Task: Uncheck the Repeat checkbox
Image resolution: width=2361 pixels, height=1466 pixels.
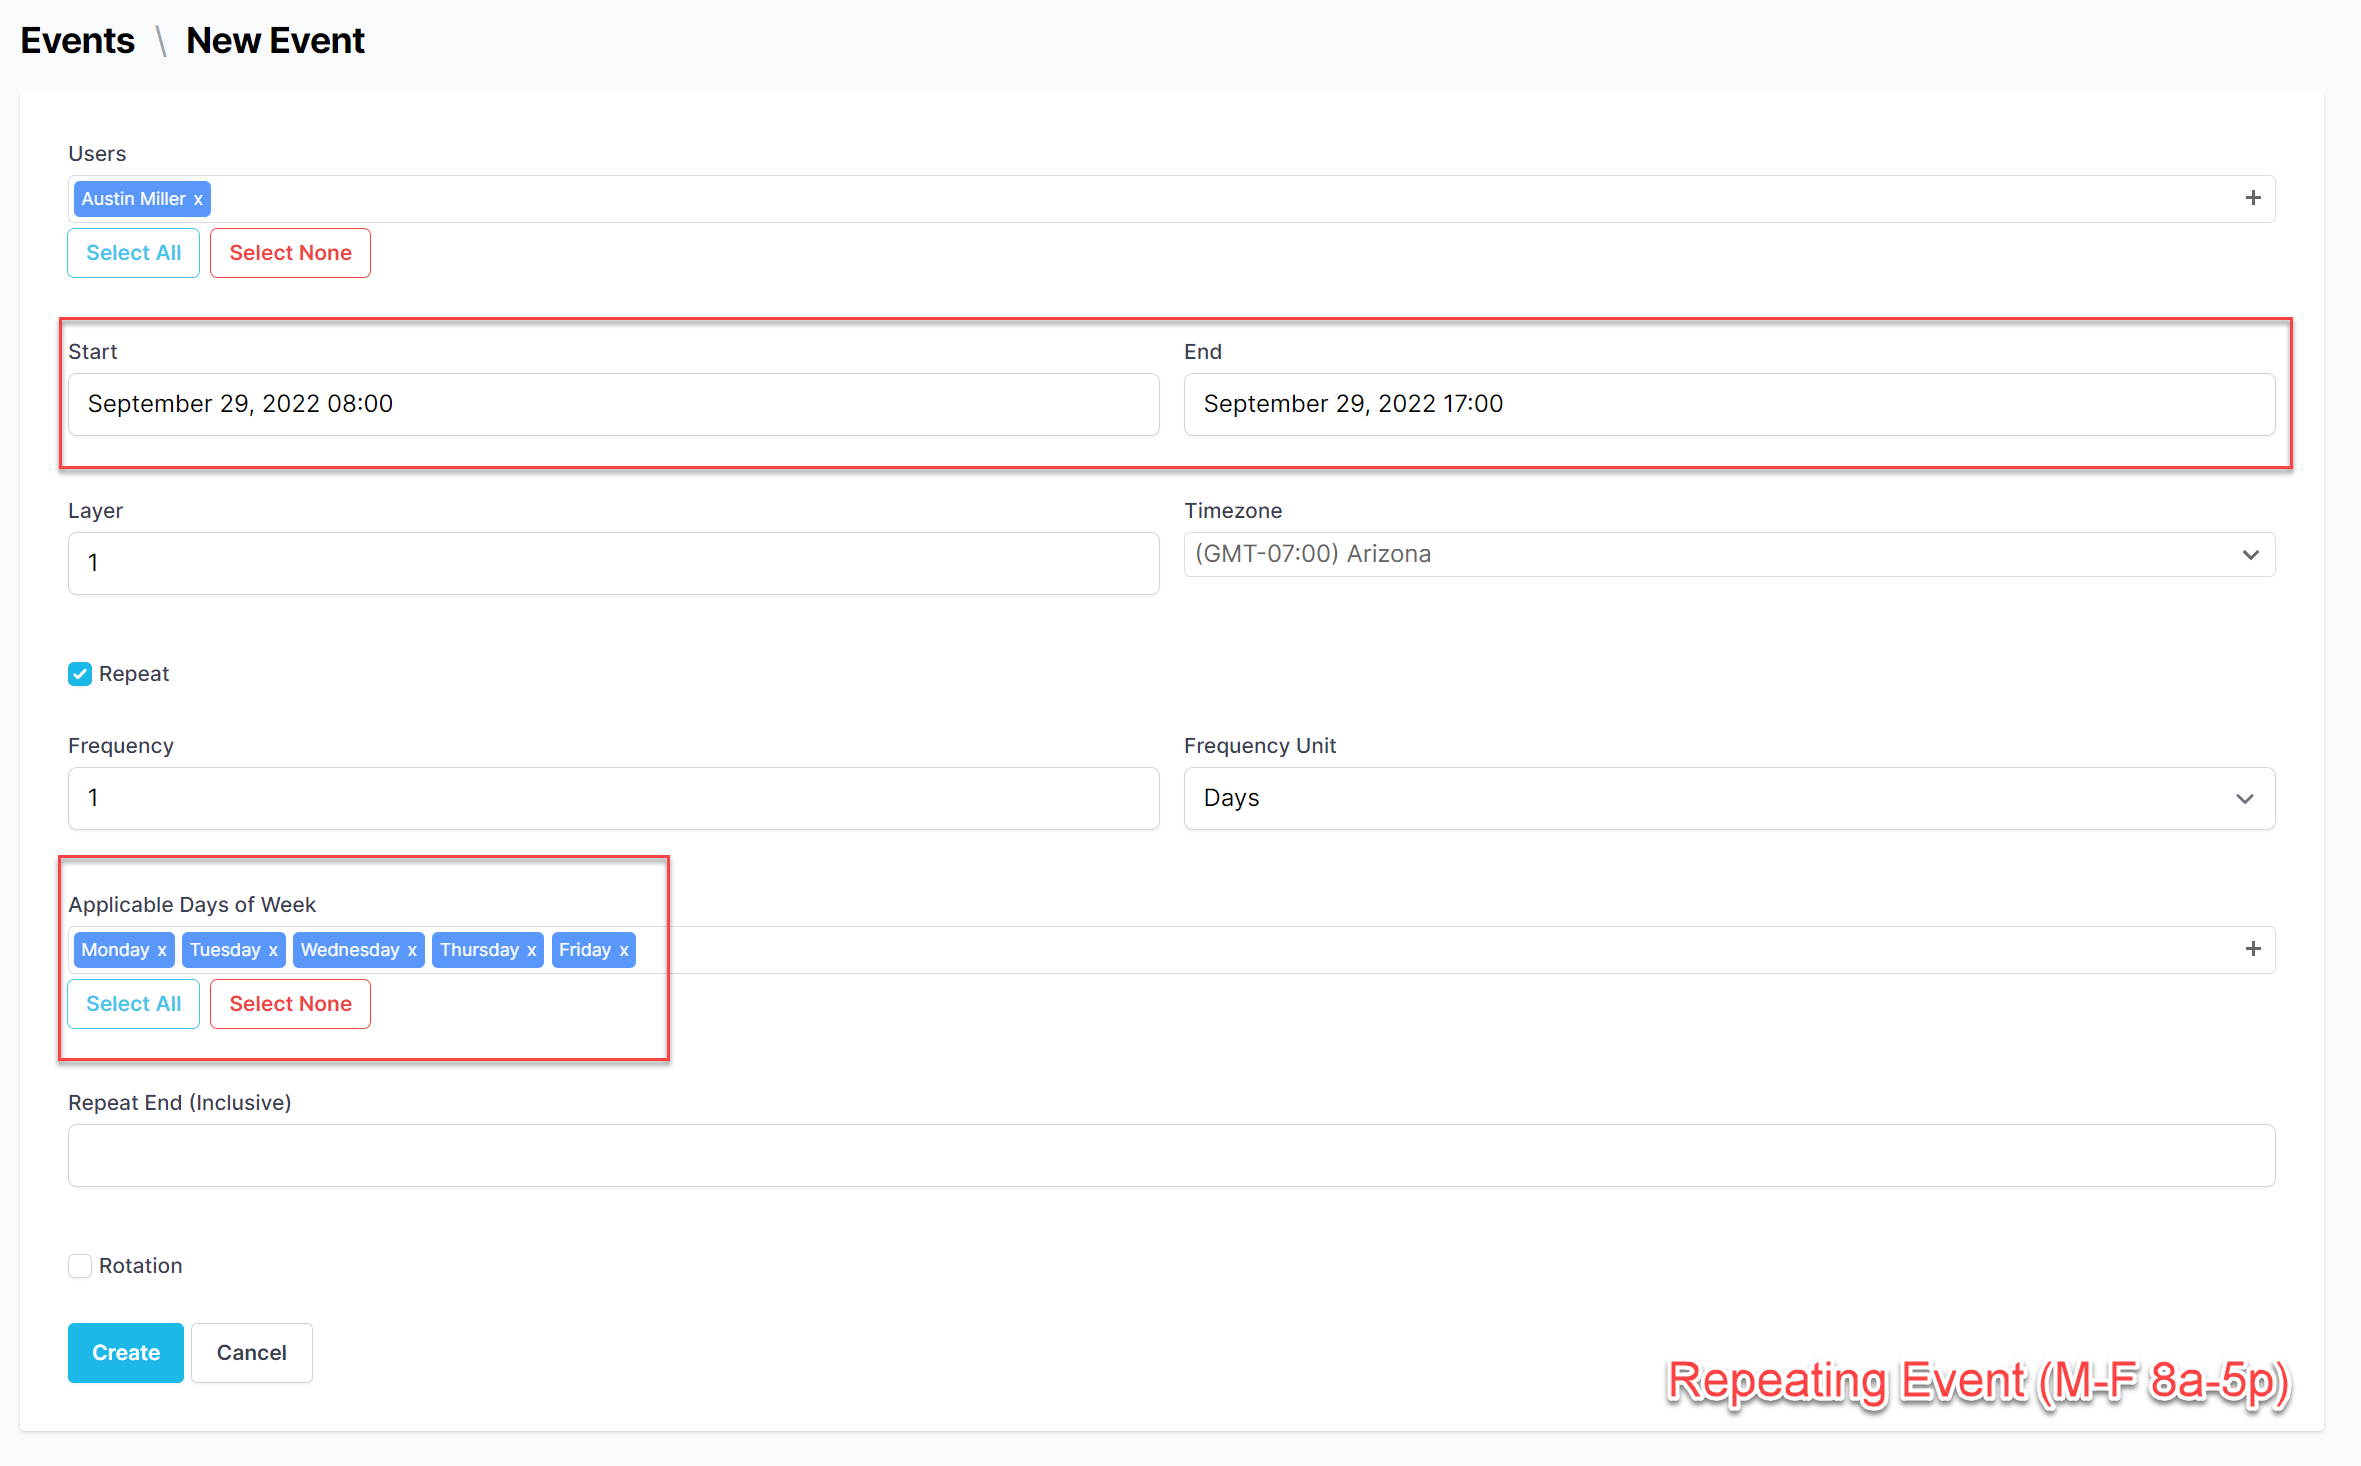Action: click(80, 674)
